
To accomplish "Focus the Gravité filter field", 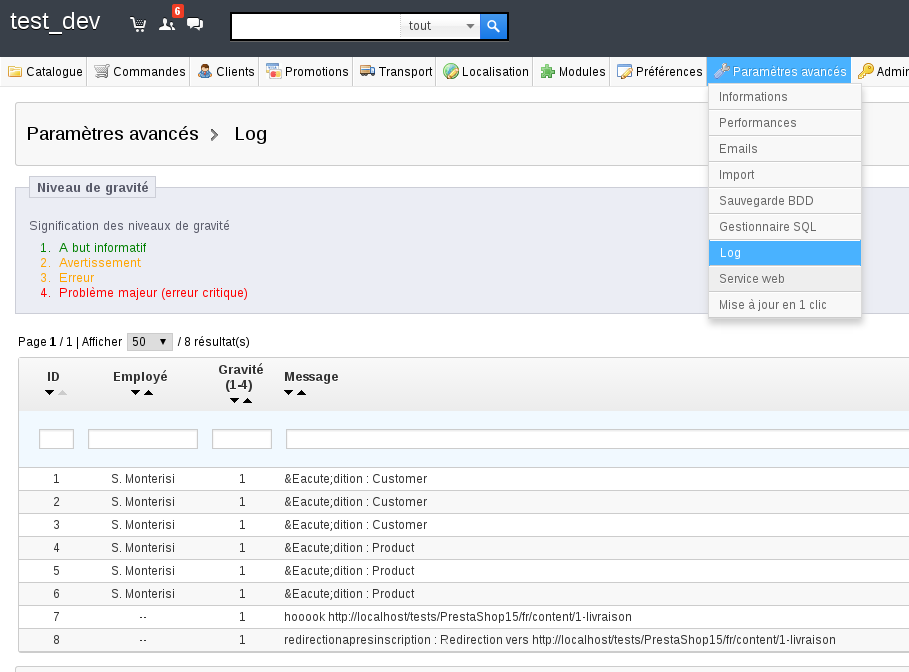I will tap(242, 439).
